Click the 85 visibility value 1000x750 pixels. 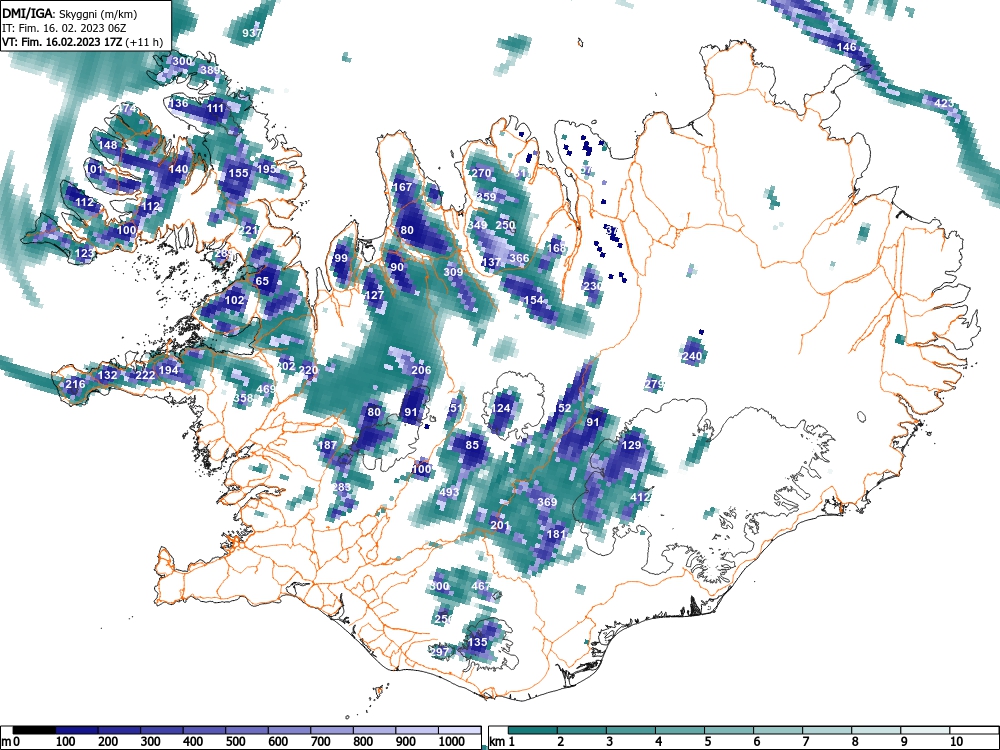tap(472, 445)
